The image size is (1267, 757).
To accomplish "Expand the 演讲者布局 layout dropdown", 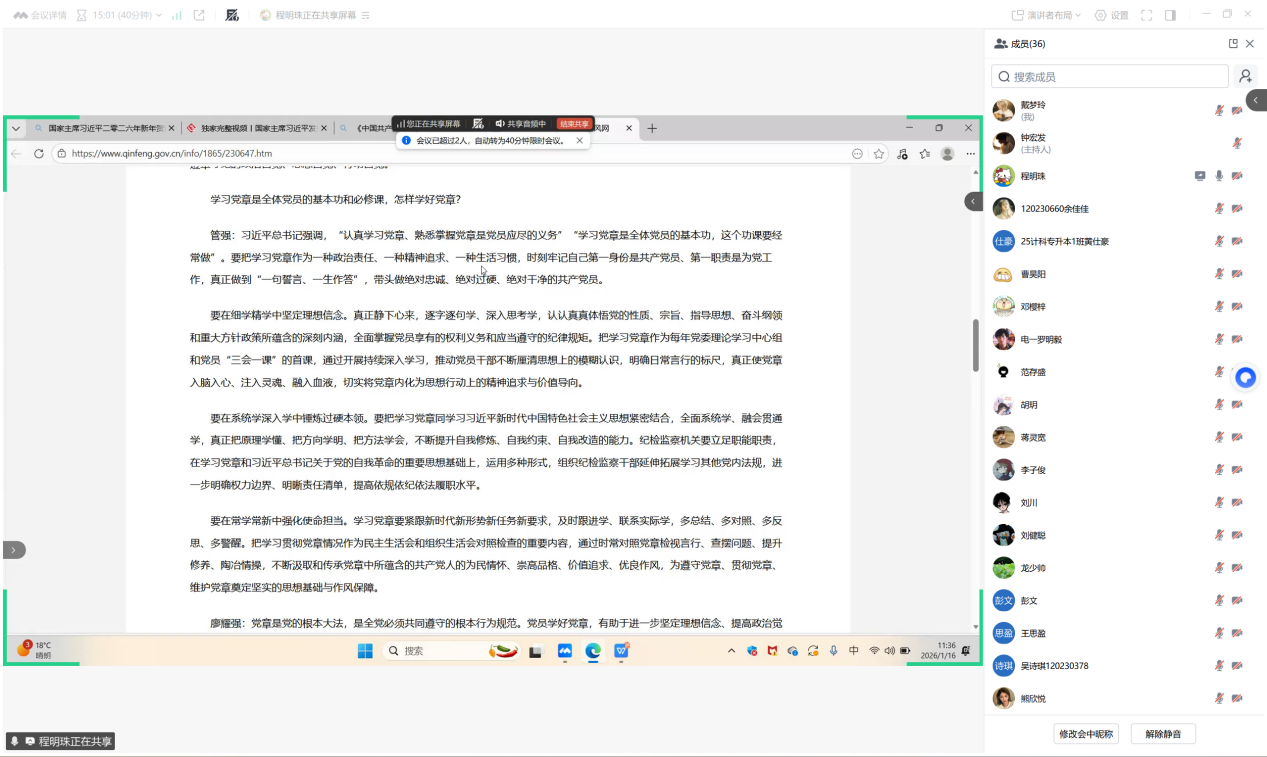I will click(1048, 15).
